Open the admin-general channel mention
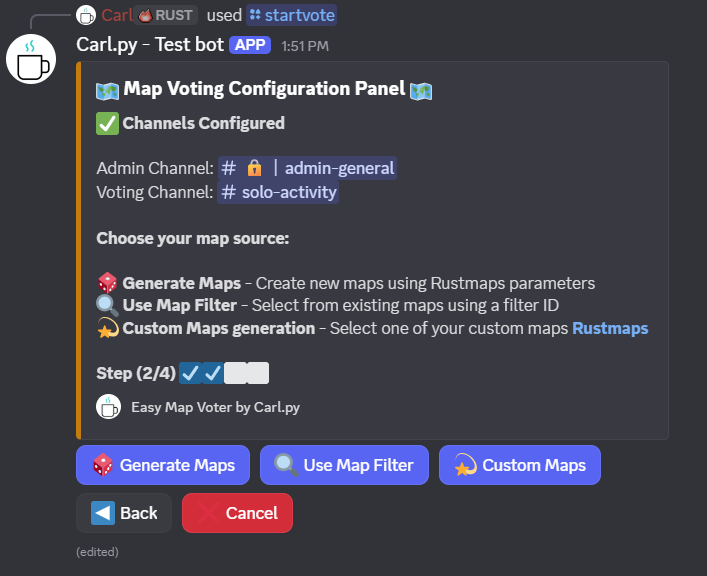The image size is (707, 576). [308, 168]
